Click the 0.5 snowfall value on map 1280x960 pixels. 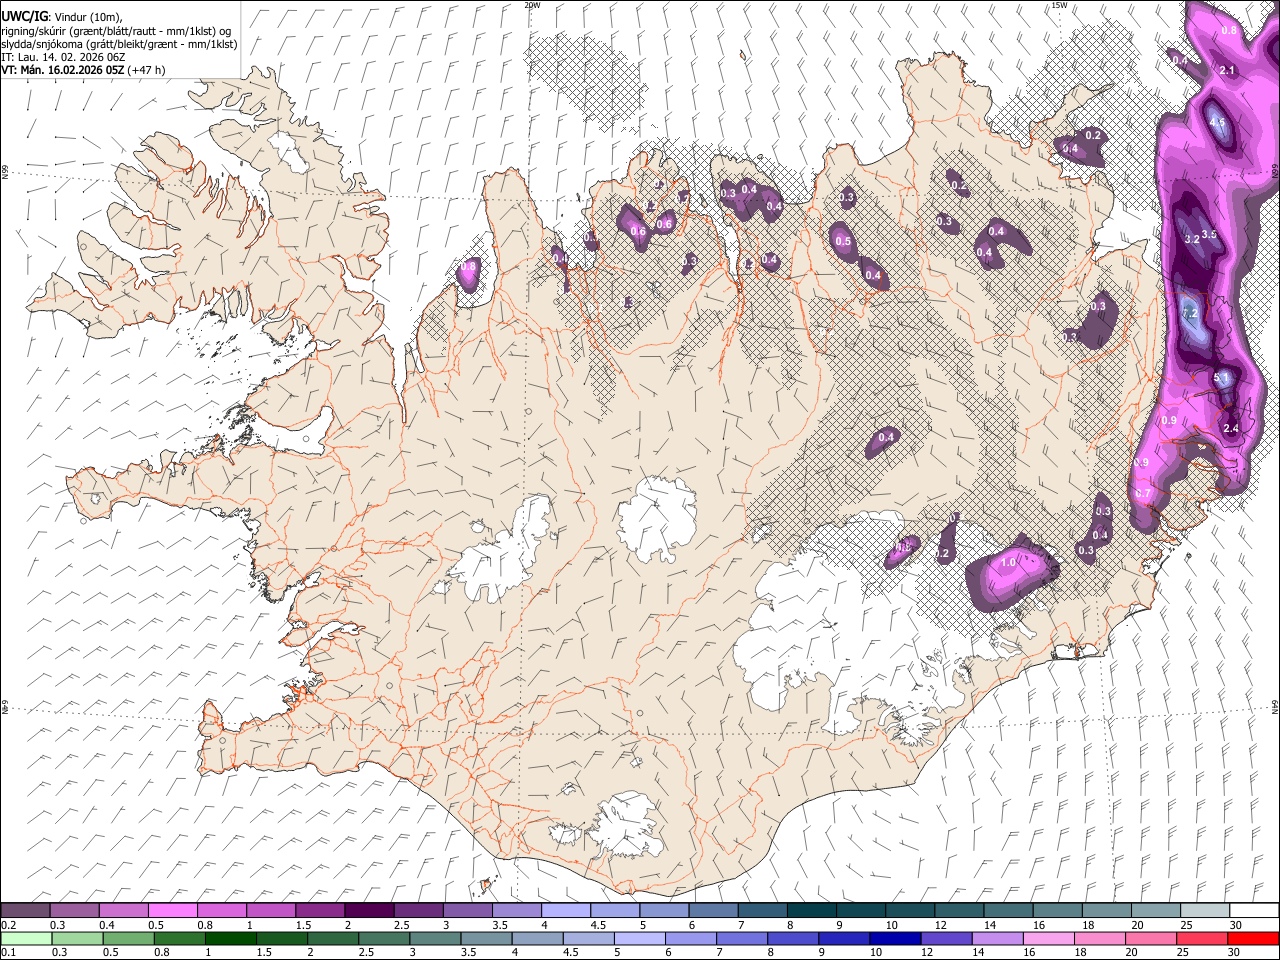(843, 242)
